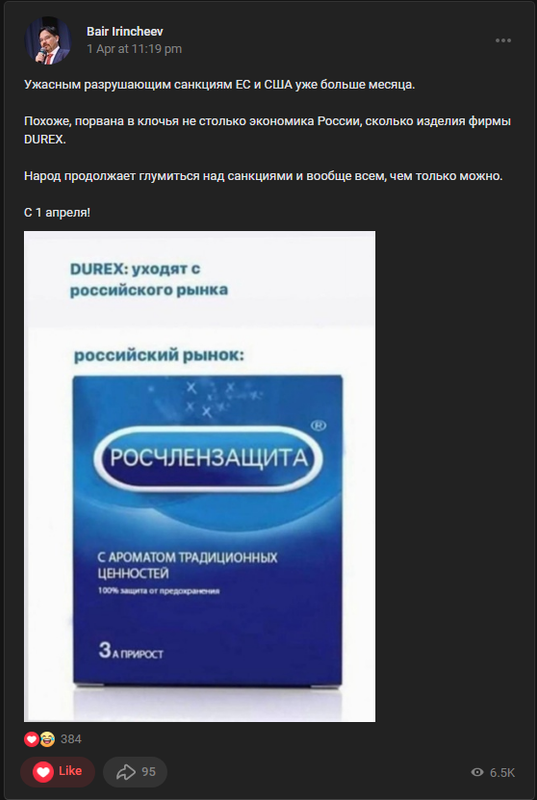Click the red Like button label

tap(70, 771)
